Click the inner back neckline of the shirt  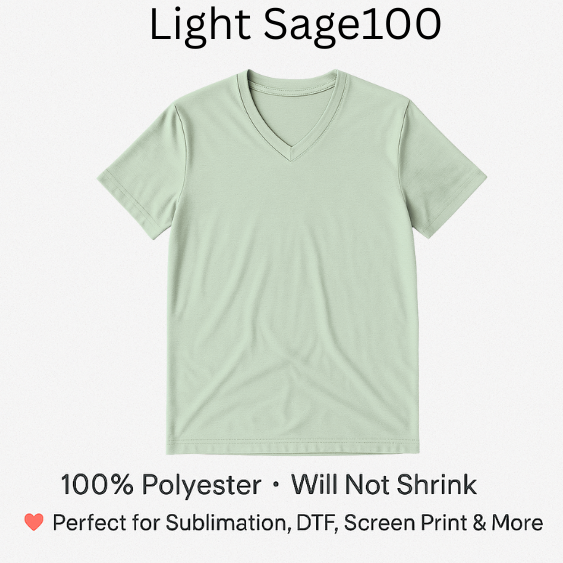(x=293, y=85)
